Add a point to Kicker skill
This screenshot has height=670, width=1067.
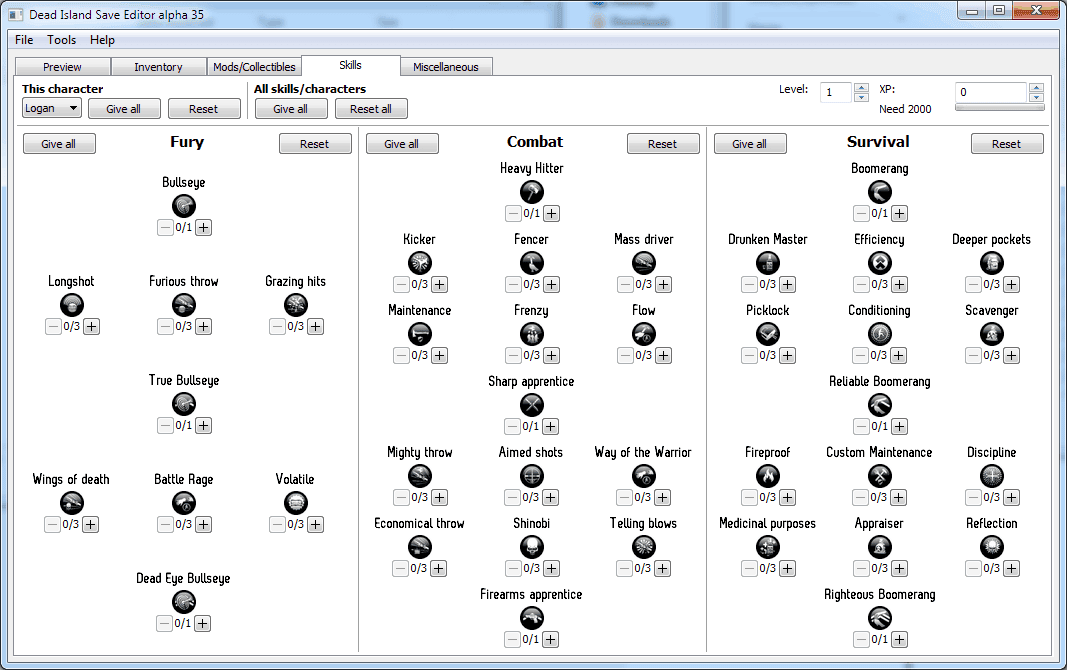(x=439, y=284)
